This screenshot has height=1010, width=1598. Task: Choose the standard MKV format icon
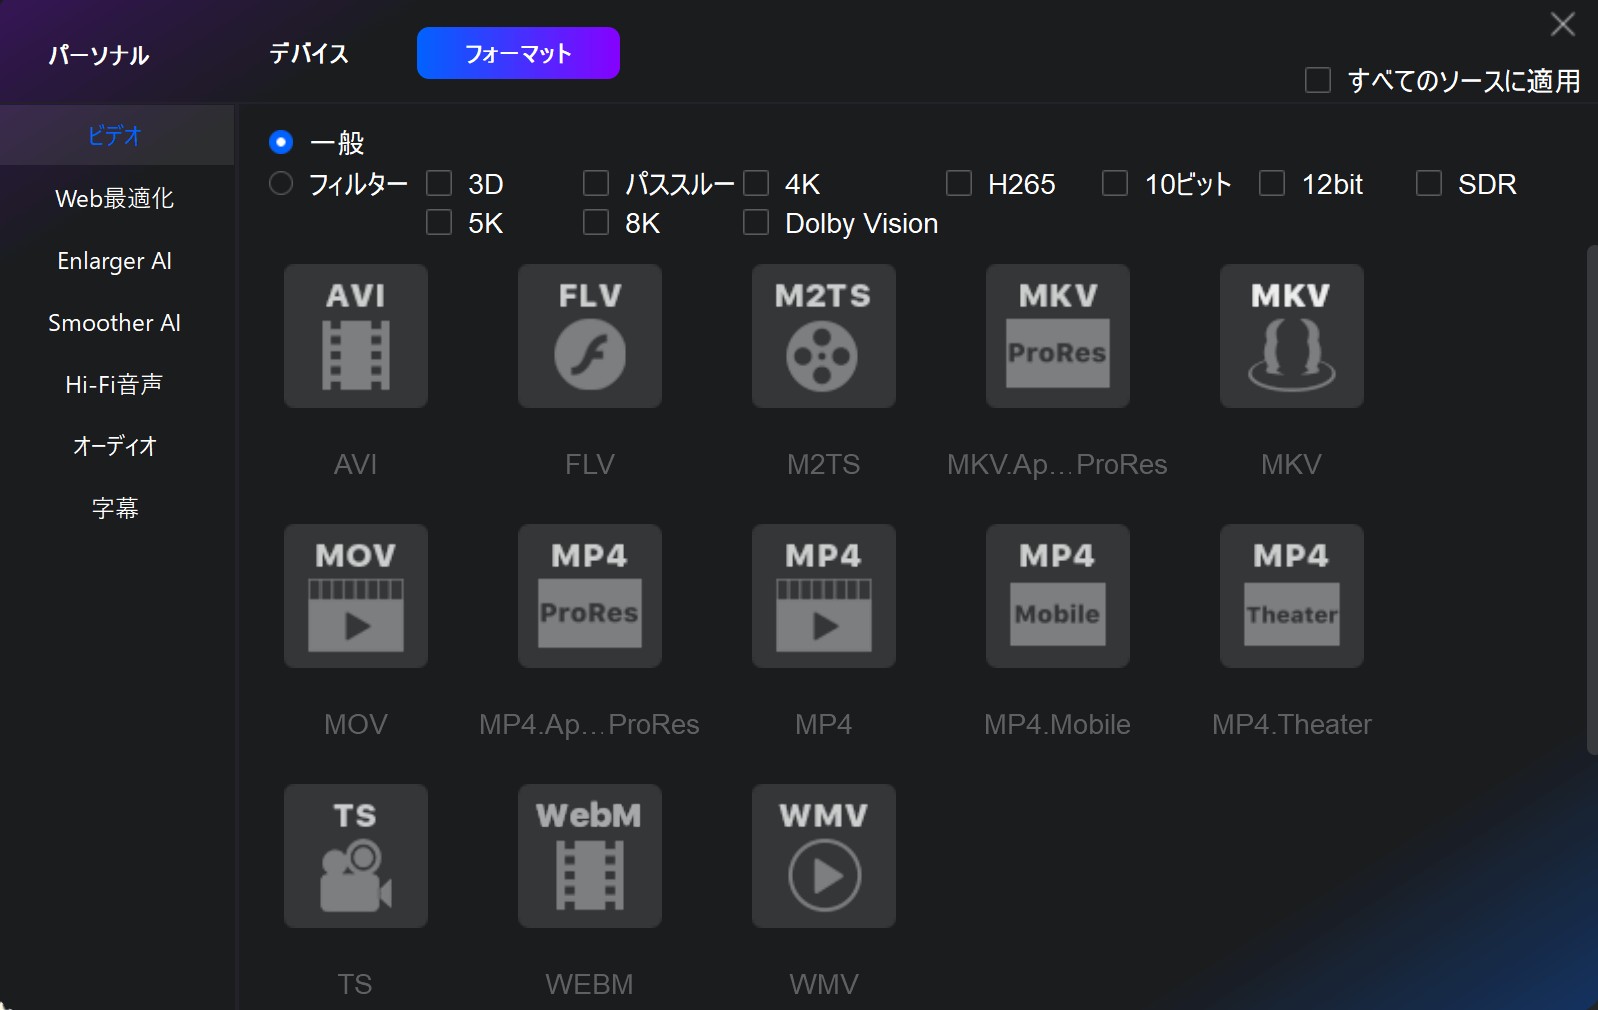click(x=1292, y=336)
